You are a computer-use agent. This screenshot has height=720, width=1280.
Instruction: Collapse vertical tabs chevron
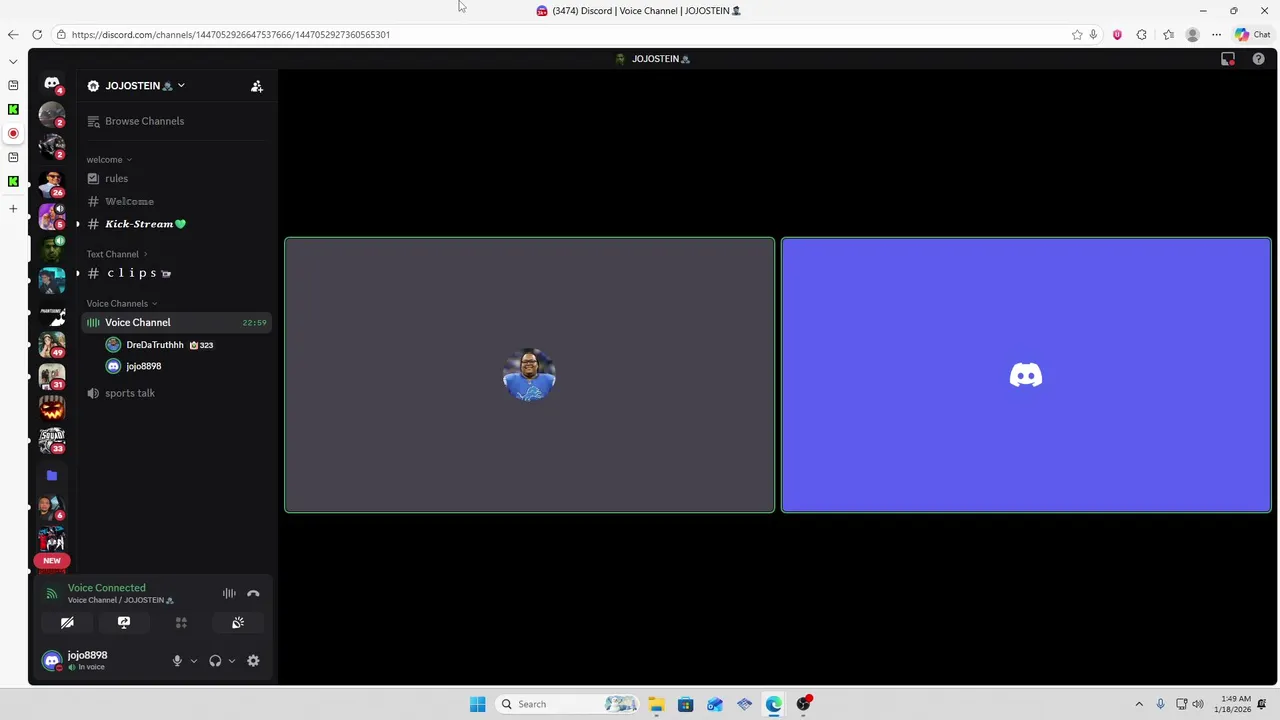pos(13,61)
